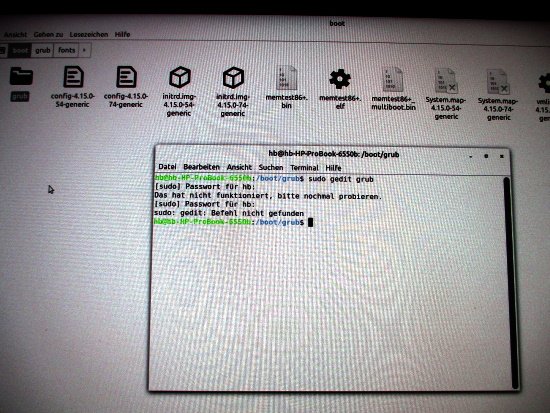Open the terminal Suchen menu
Image resolution: width=550 pixels, height=413 pixels.
271,167
